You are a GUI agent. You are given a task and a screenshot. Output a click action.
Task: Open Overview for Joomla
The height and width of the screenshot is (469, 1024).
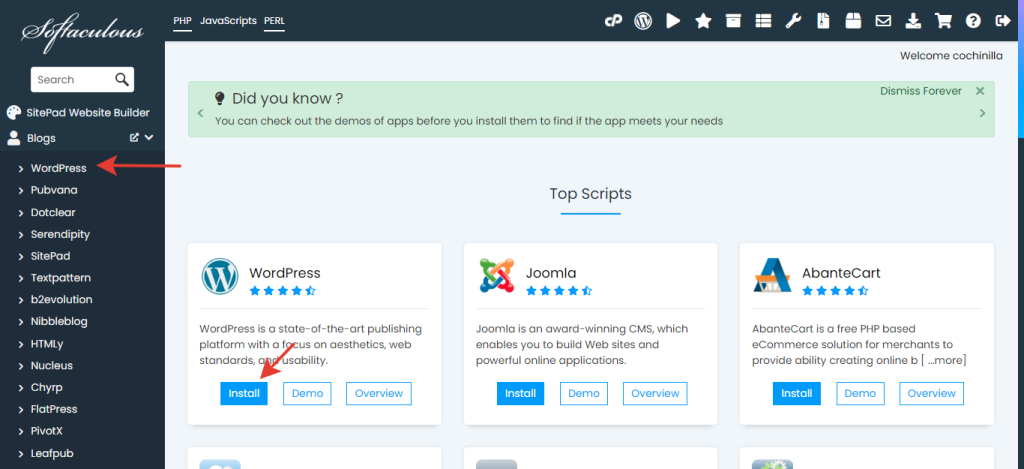point(655,393)
